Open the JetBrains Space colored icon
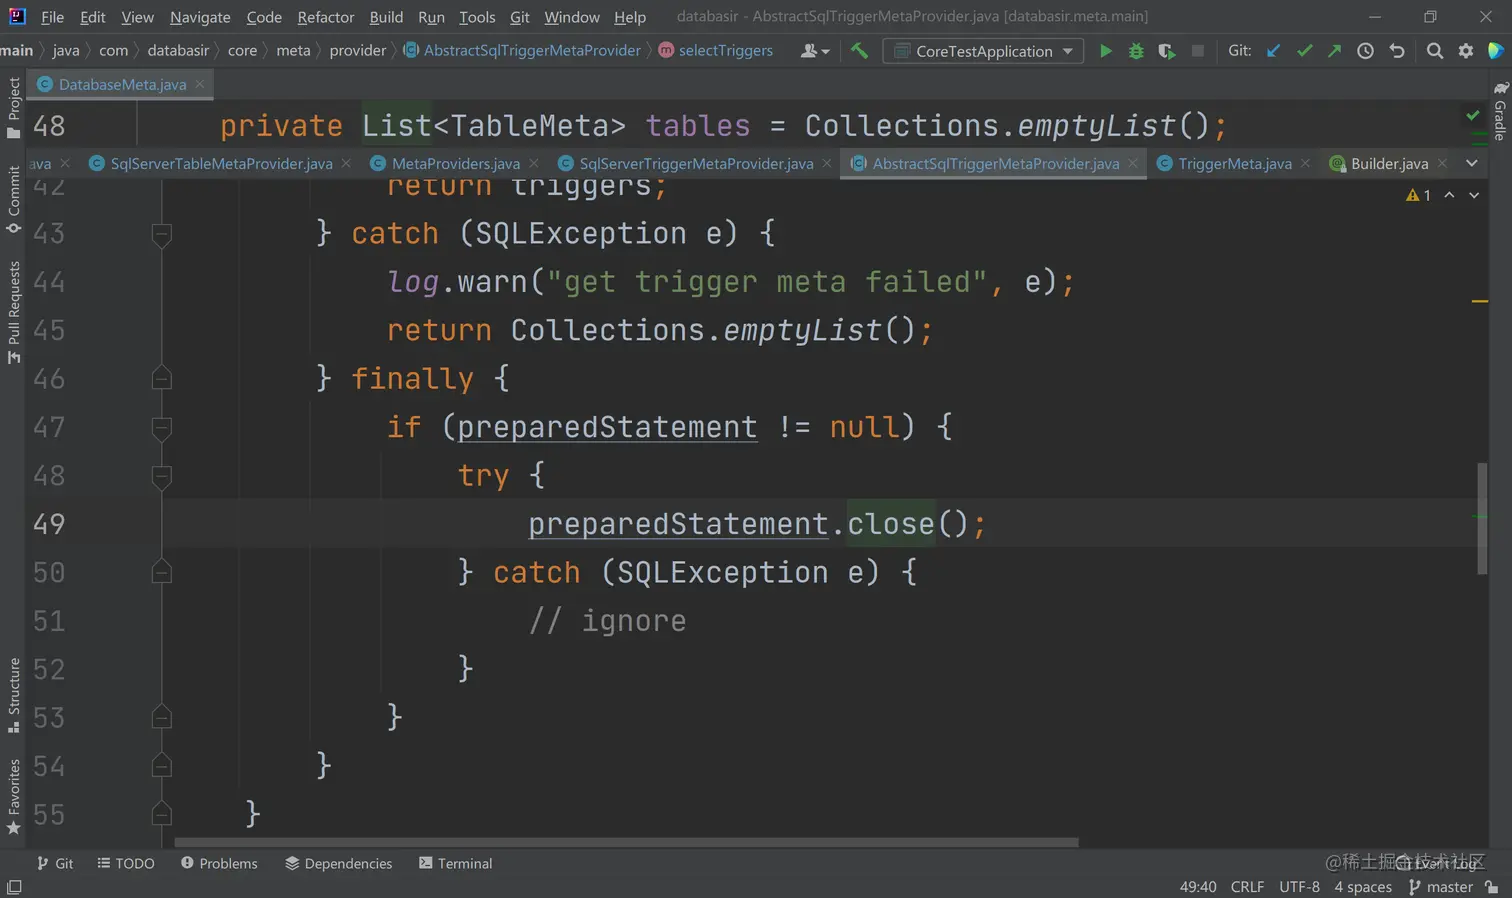This screenshot has width=1512, height=898. (1496, 51)
